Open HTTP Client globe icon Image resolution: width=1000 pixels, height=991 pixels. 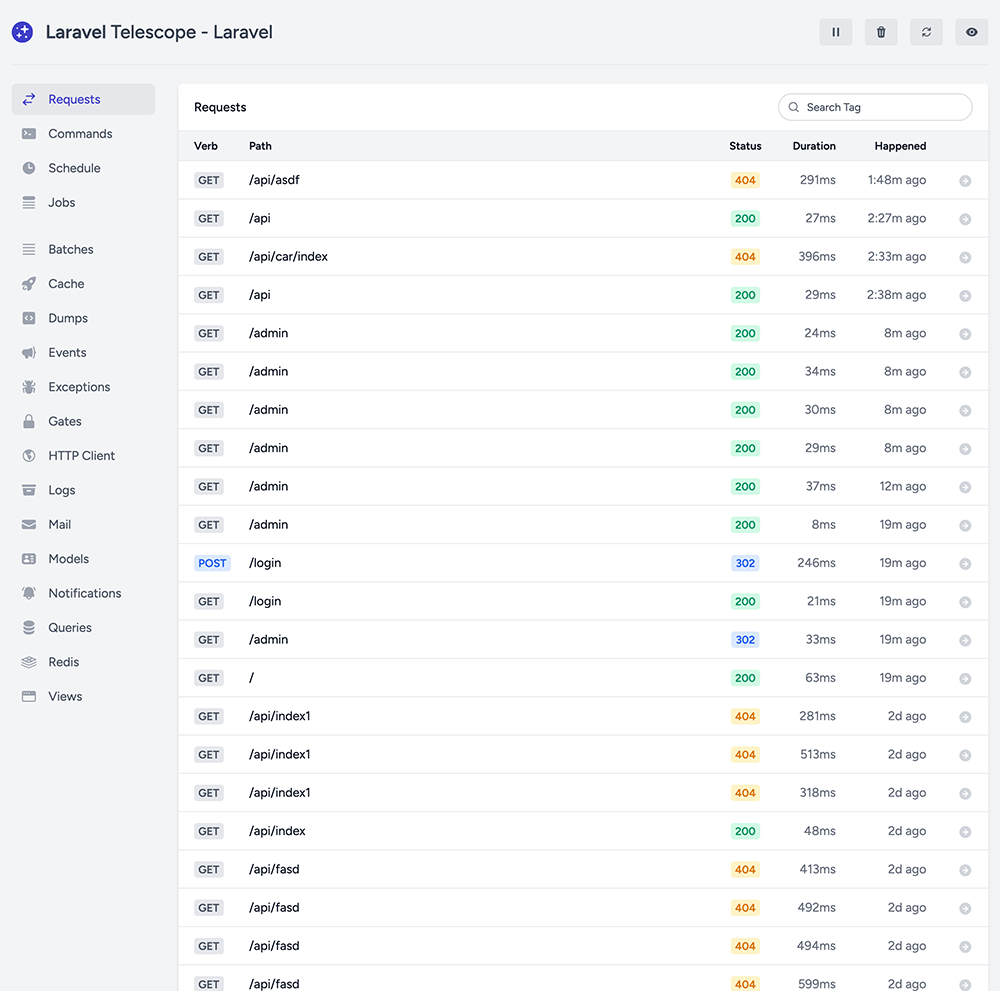point(29,456)
